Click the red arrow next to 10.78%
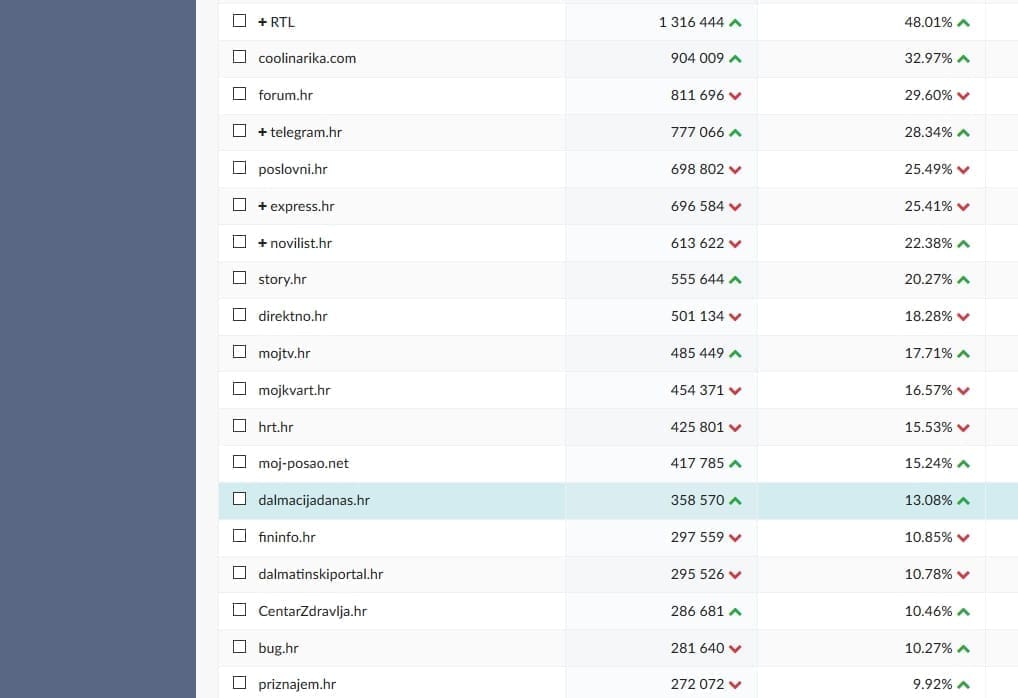The width and height of the screenshot is (1018, 698). coord(963,575)
